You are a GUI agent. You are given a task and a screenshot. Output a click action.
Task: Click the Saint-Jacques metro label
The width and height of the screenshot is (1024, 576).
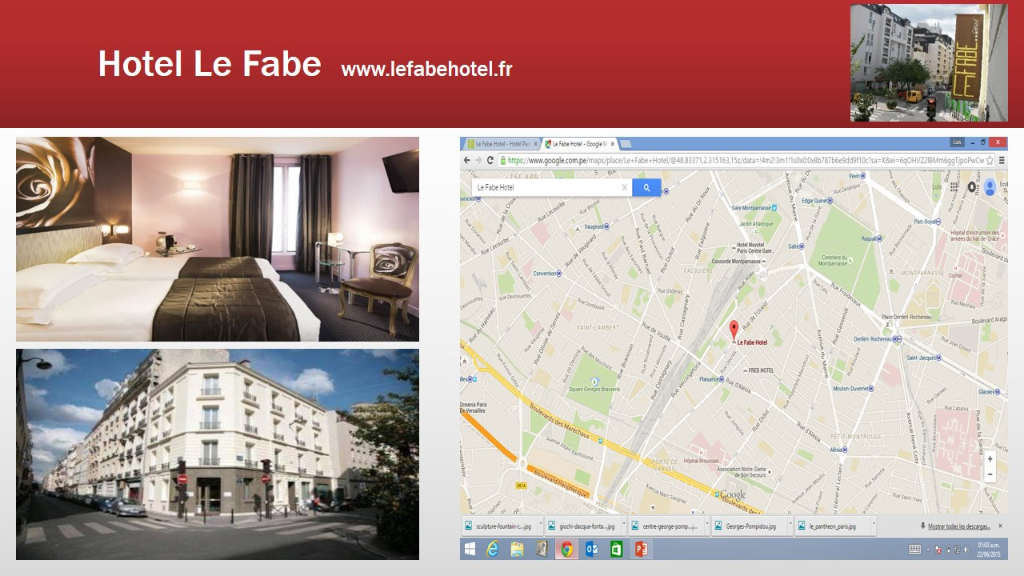point(921,358)
